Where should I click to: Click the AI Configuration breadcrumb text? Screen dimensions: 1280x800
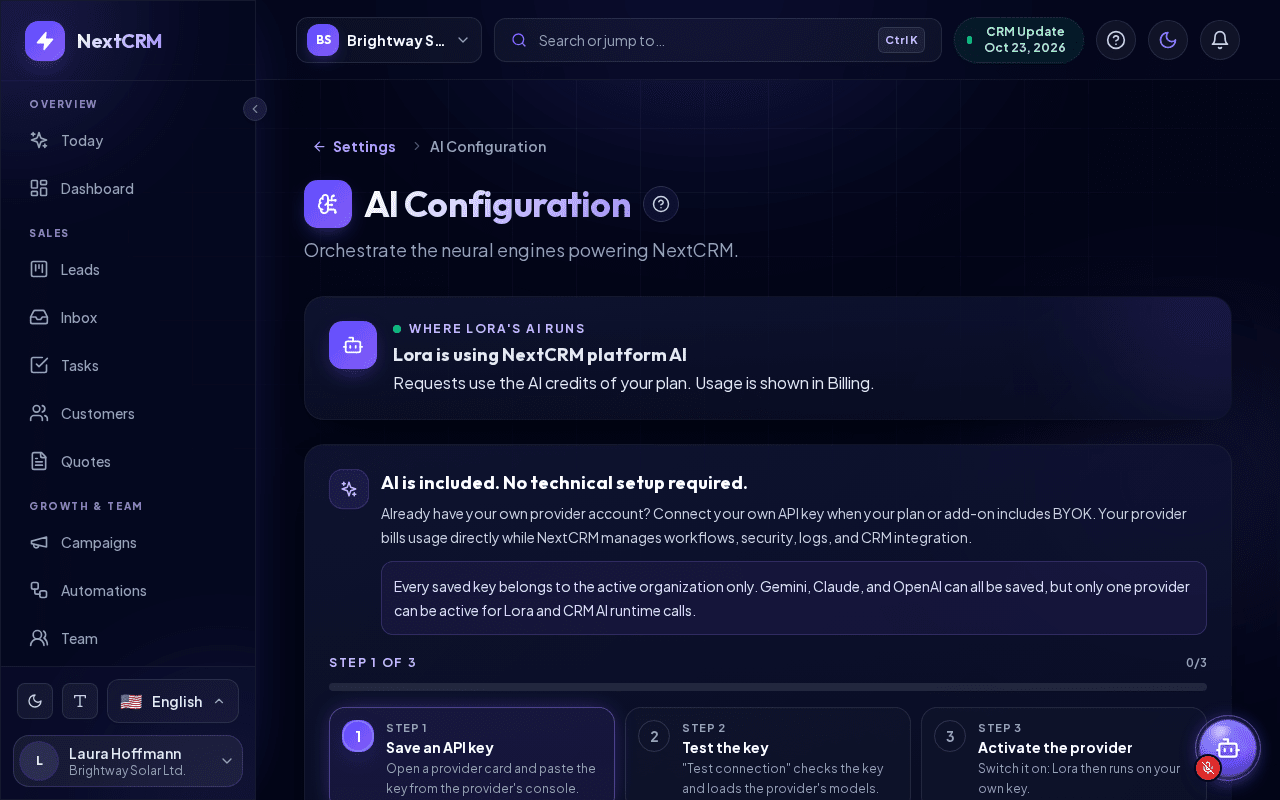(x=488, y=147)
